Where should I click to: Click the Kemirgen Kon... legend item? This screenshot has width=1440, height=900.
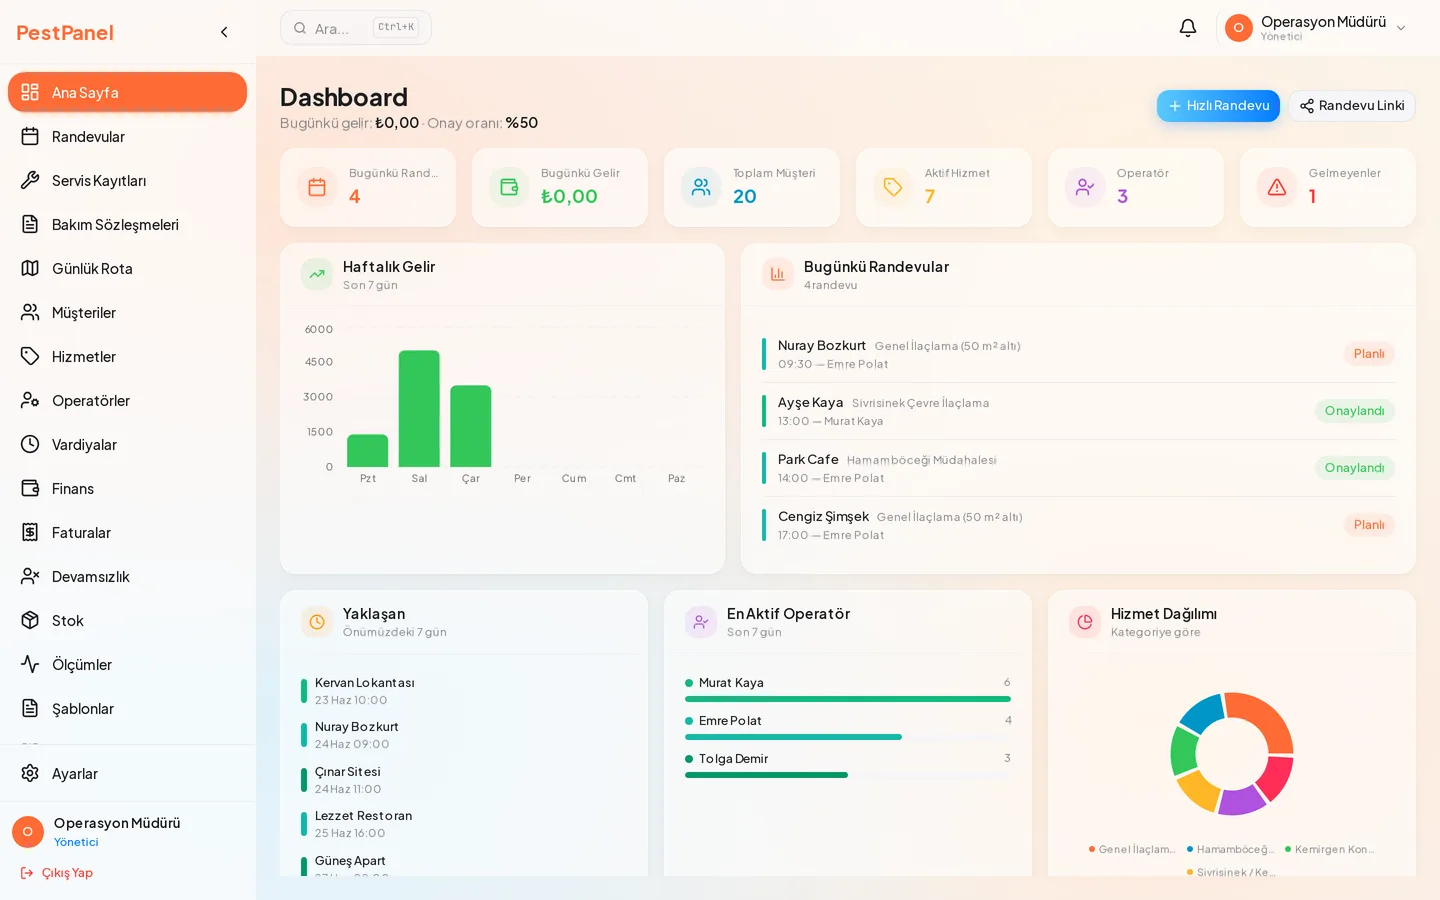coord(1330,849)
